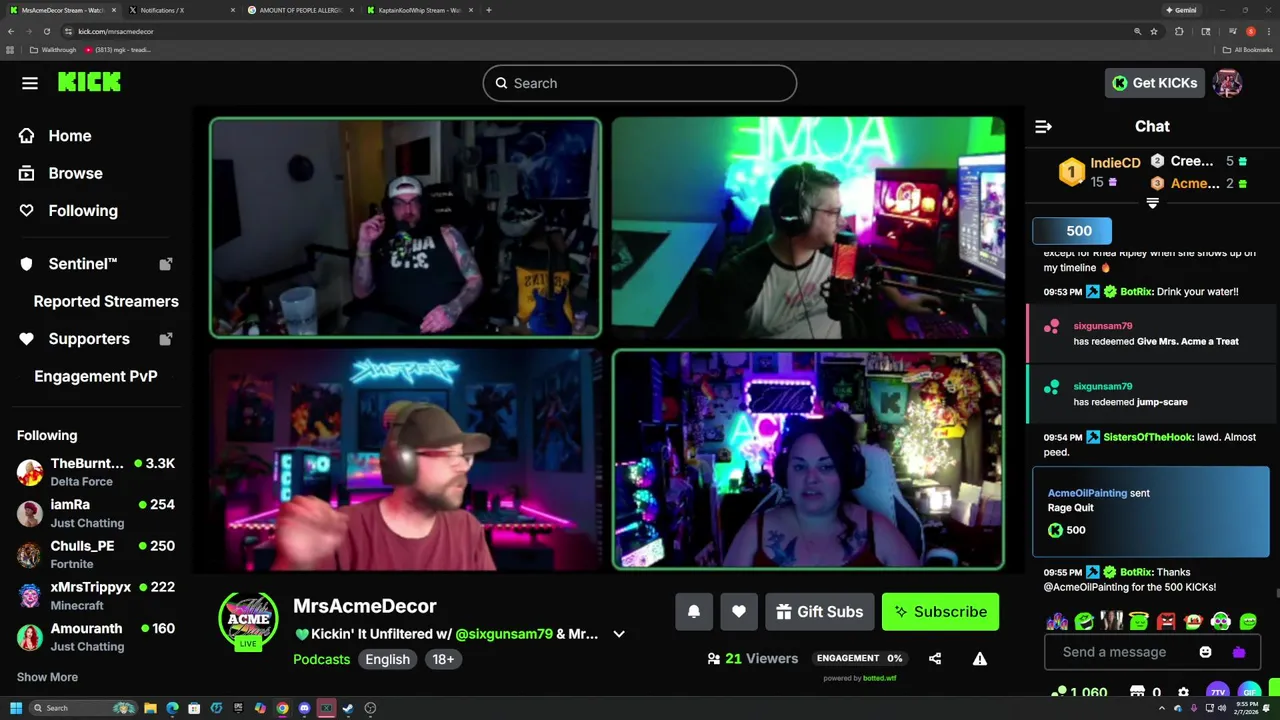Click the BotRix username in Drink your water message
The height and width of the screenshot is (720, 1280).
tap(1136, 292)
